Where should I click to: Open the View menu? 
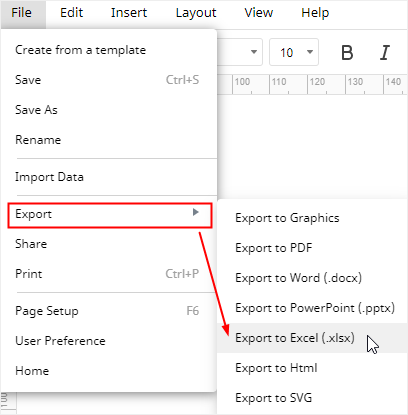pos(259,13)
